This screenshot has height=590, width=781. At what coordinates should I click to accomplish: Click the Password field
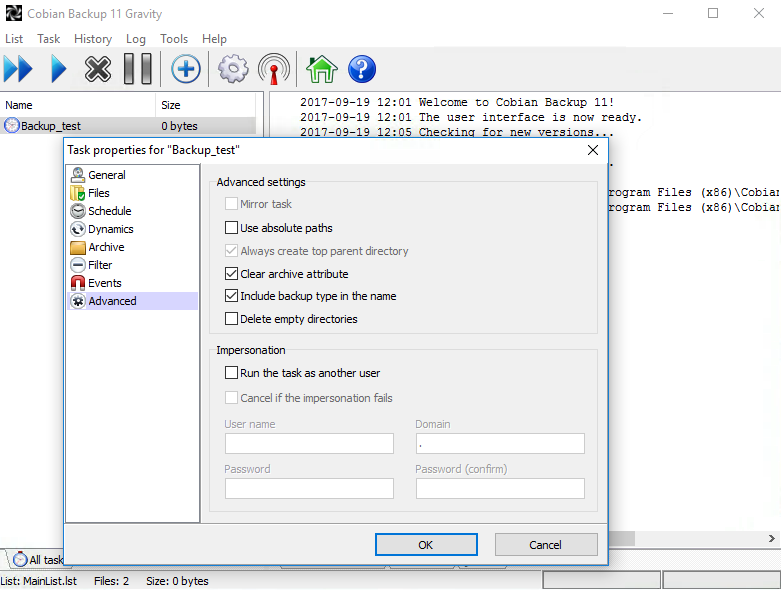[309, 488]
